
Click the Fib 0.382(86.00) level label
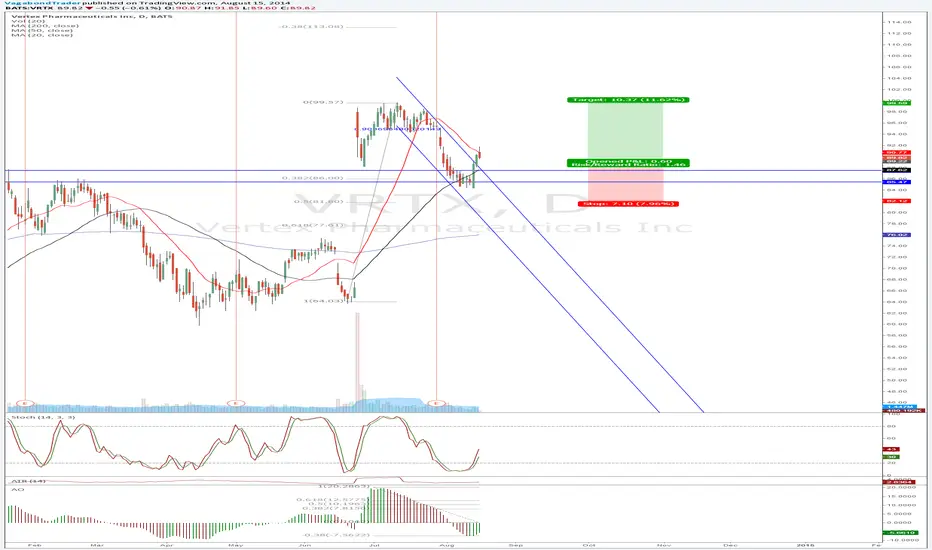point(313,178)
